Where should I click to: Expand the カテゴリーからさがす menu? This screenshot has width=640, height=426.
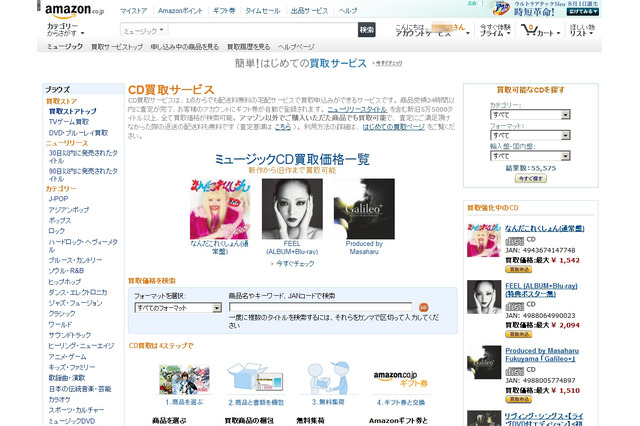click(x=65, y=30)
